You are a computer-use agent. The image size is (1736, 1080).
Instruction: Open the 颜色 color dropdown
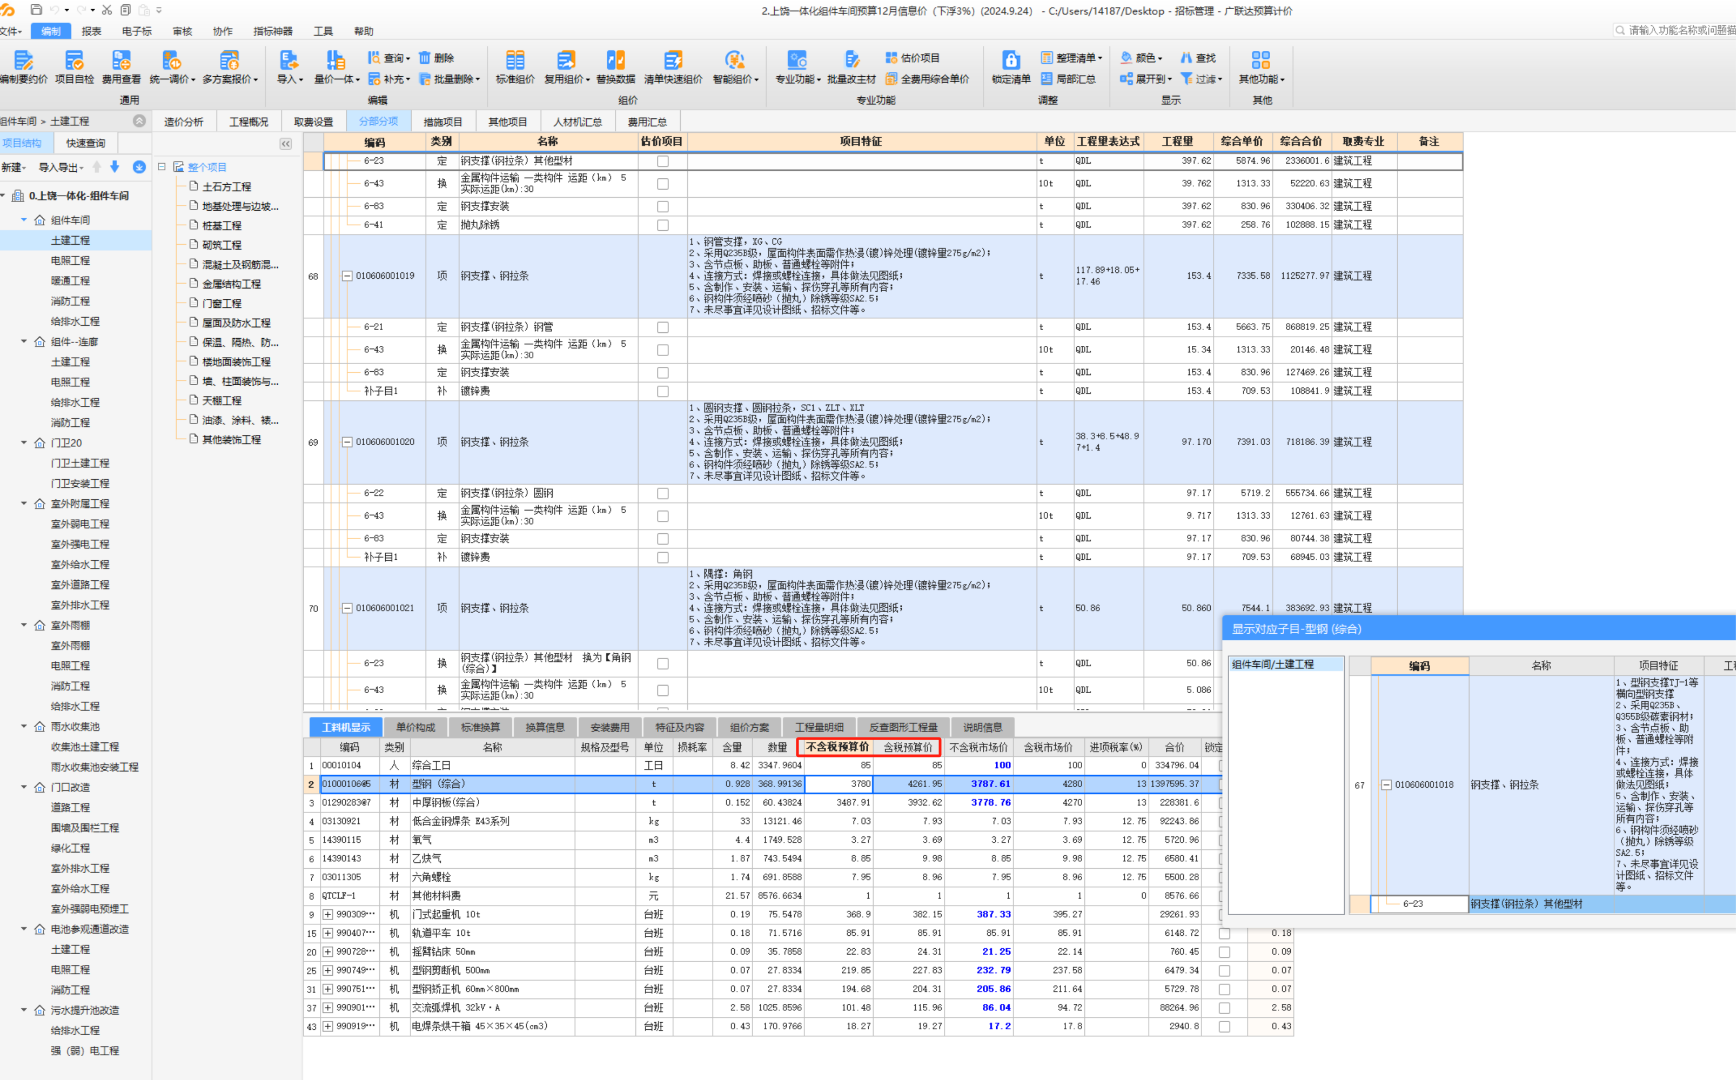pyautogui.click(x=1142, y=58)
